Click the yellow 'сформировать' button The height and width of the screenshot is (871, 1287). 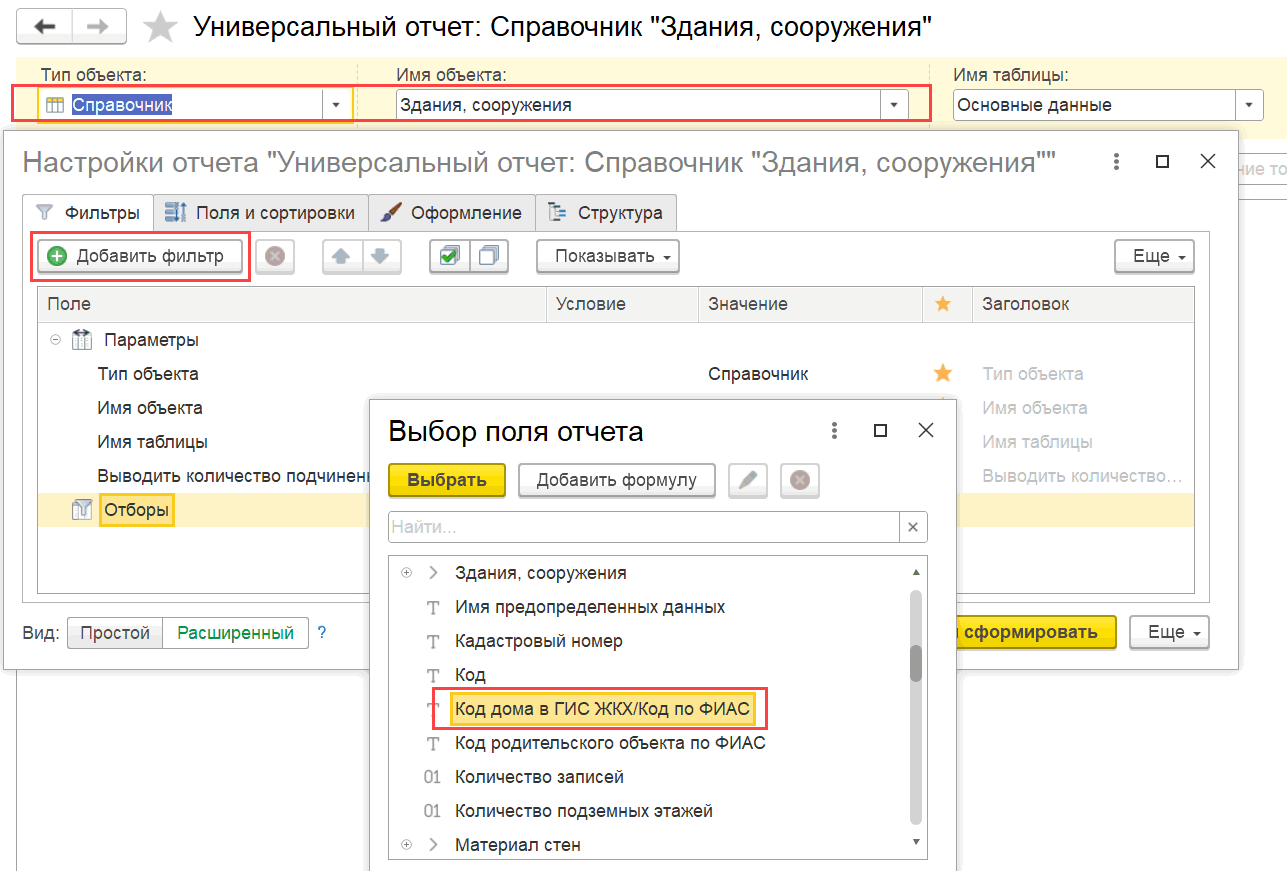click(x=1035, y=632)
